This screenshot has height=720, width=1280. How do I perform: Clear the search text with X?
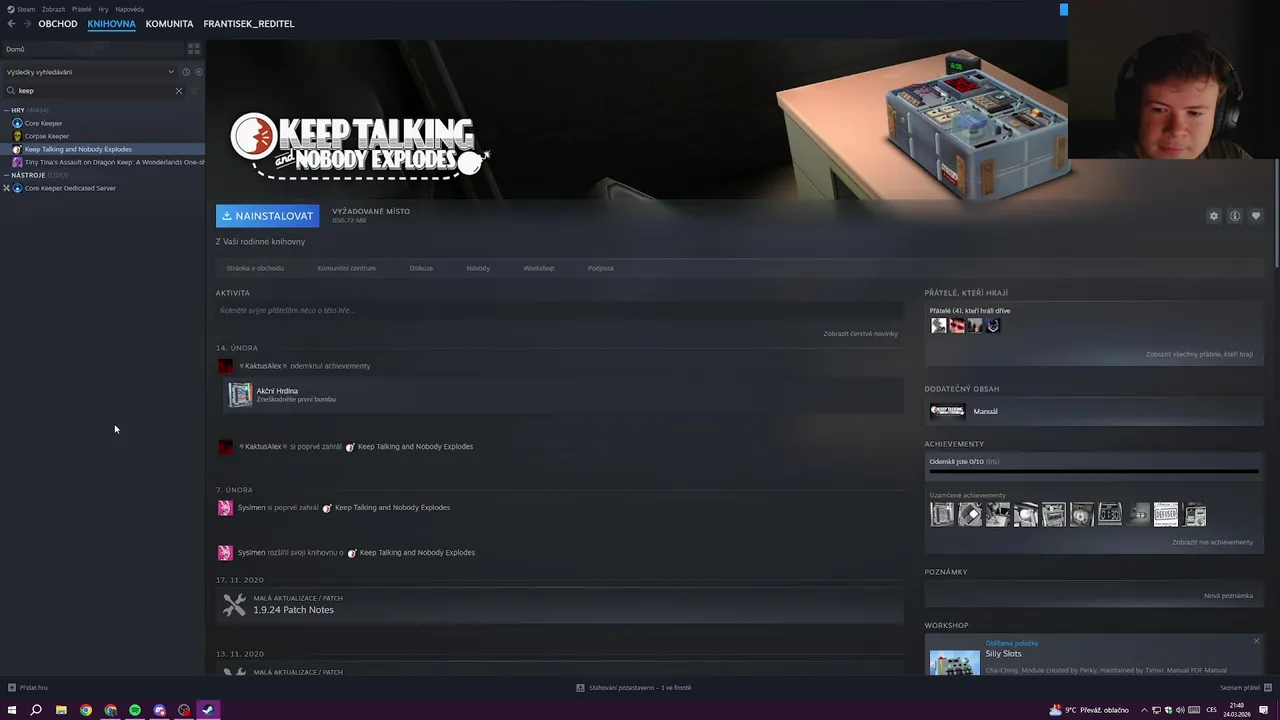179,91
